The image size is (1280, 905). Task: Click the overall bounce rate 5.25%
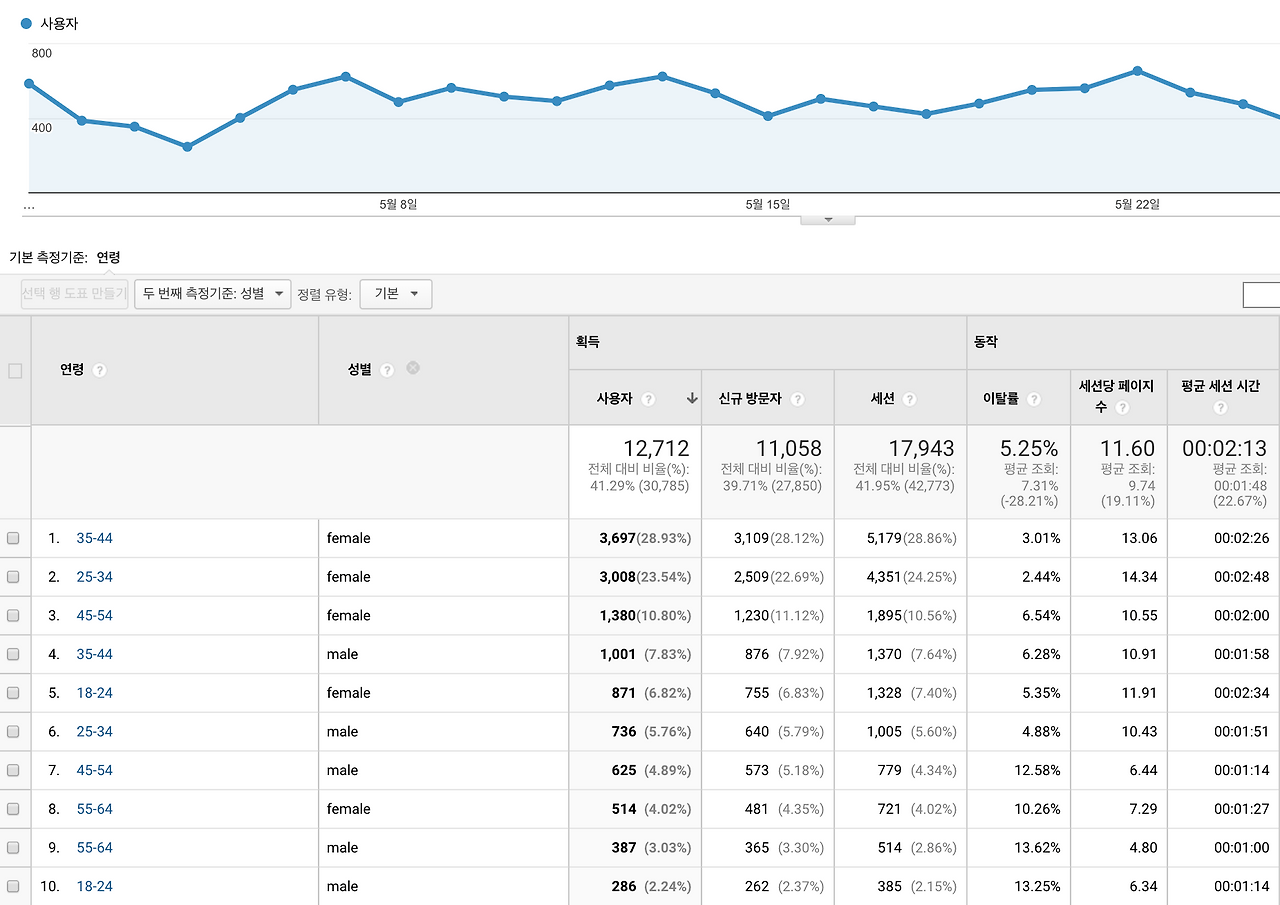click(x=1029, y=449)
